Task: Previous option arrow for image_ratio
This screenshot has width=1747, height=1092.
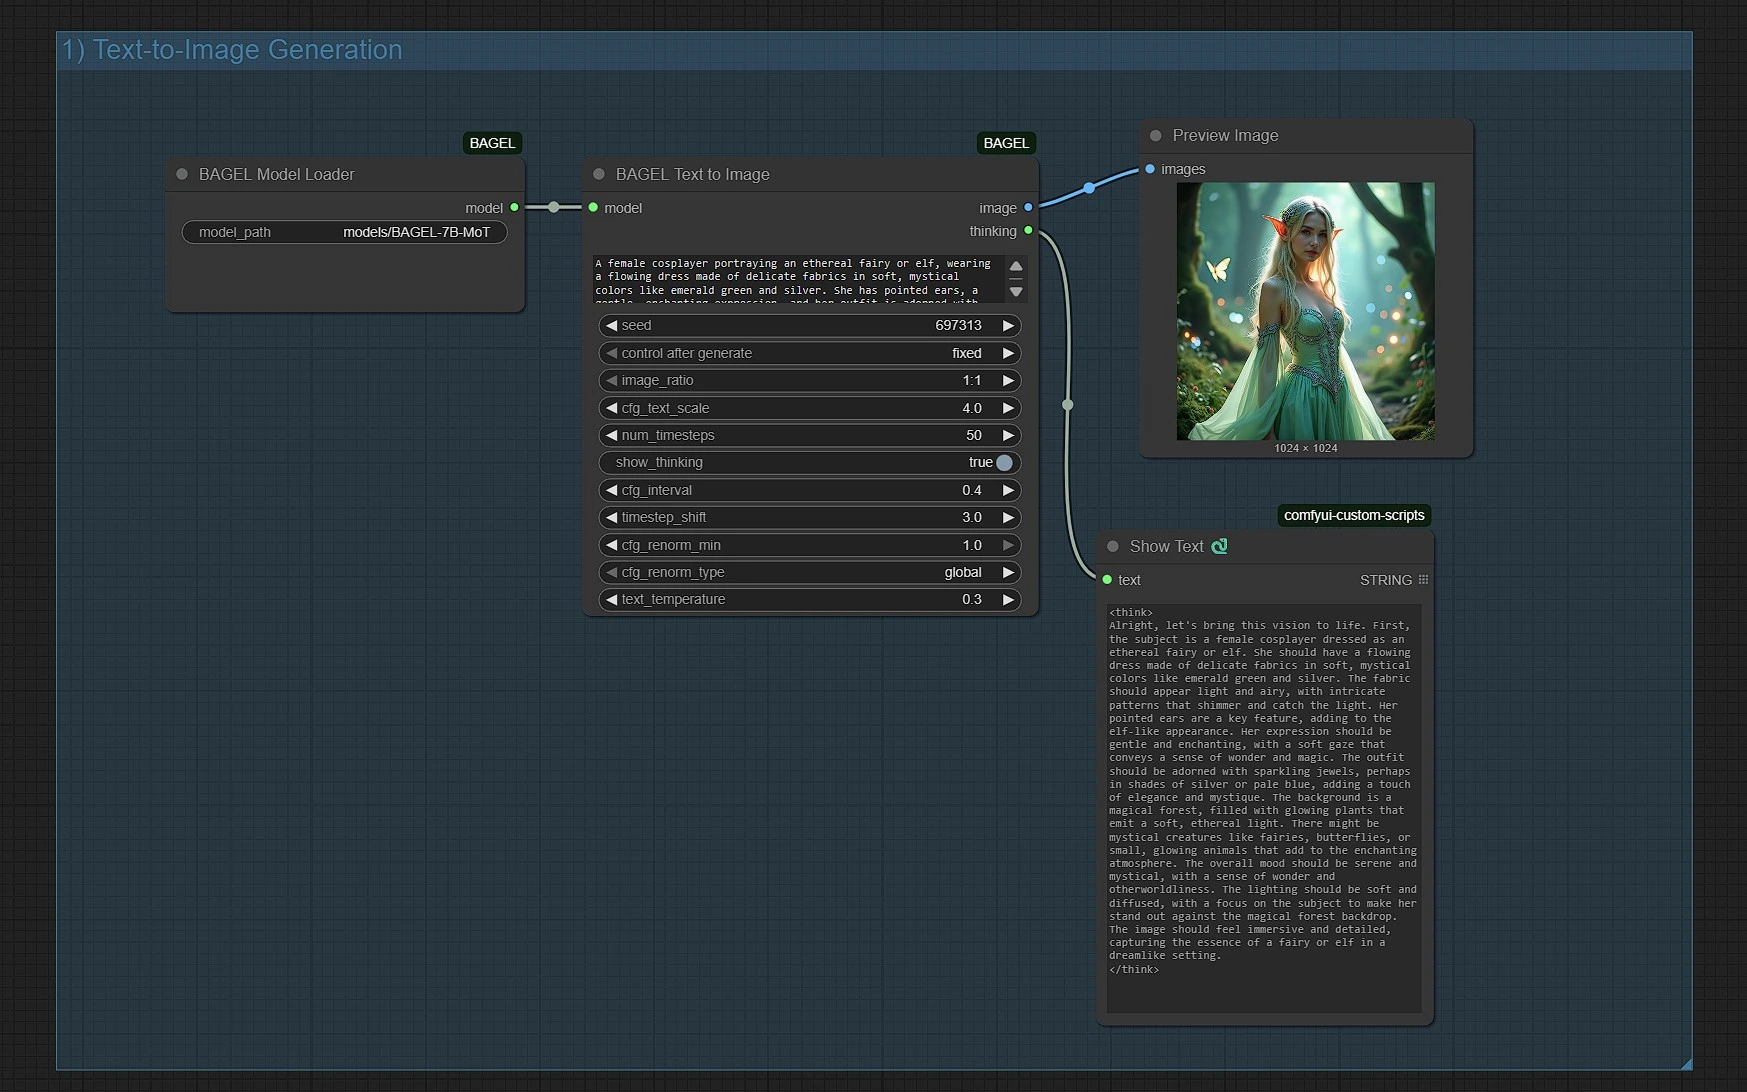Action: (x=611, y=380)
